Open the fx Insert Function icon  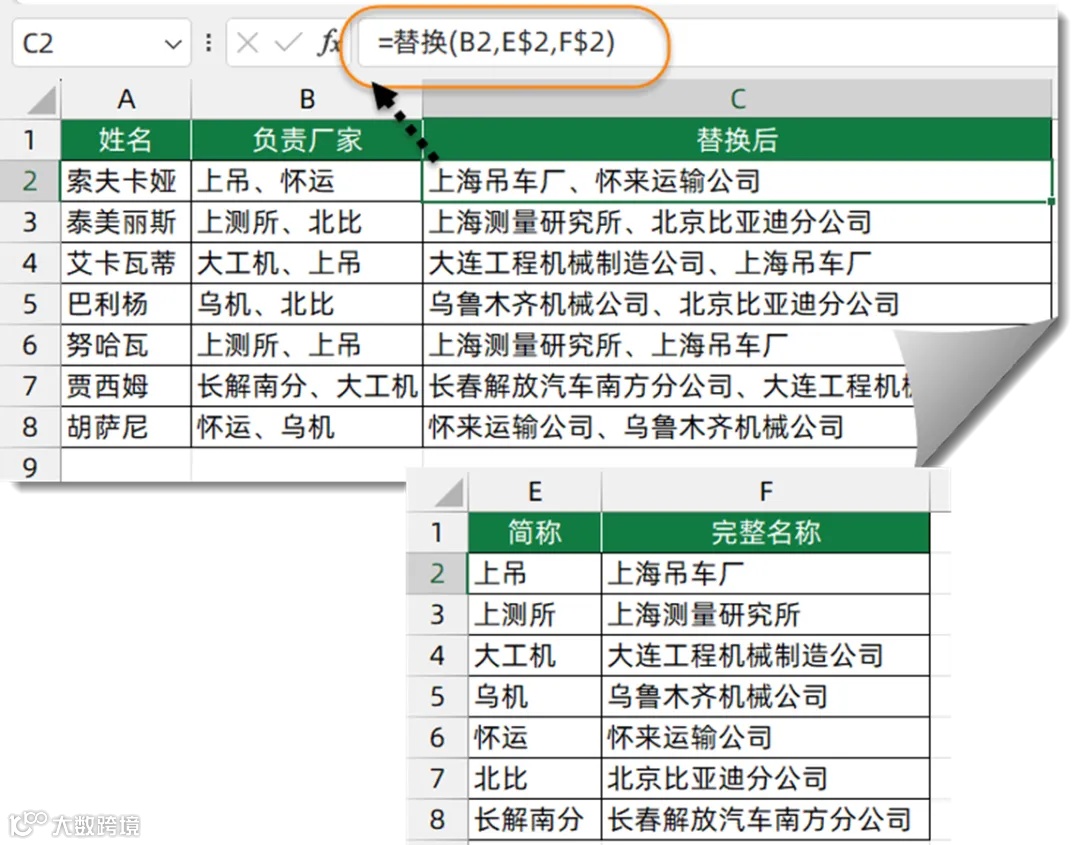click(329, 43)
